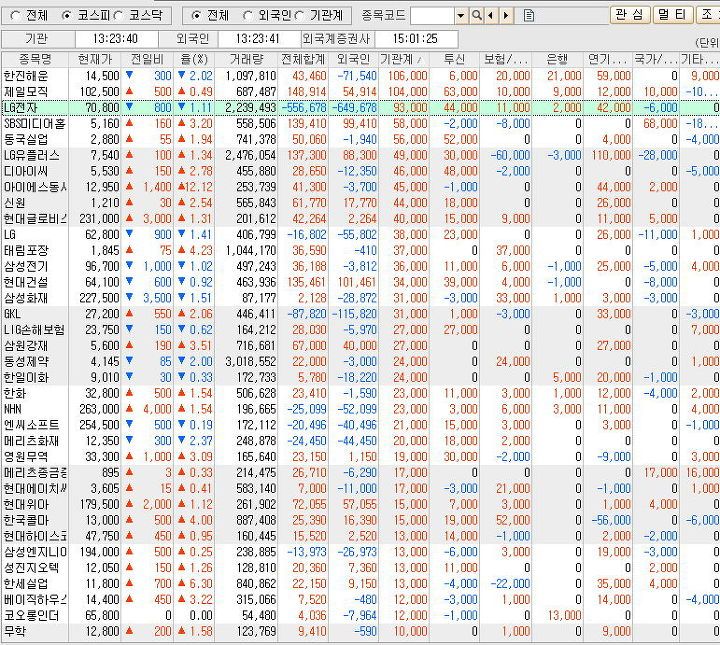Viewport: 720px width, 645px height.
Task: Sort by 은행 column header
Action: coord(557,59)
